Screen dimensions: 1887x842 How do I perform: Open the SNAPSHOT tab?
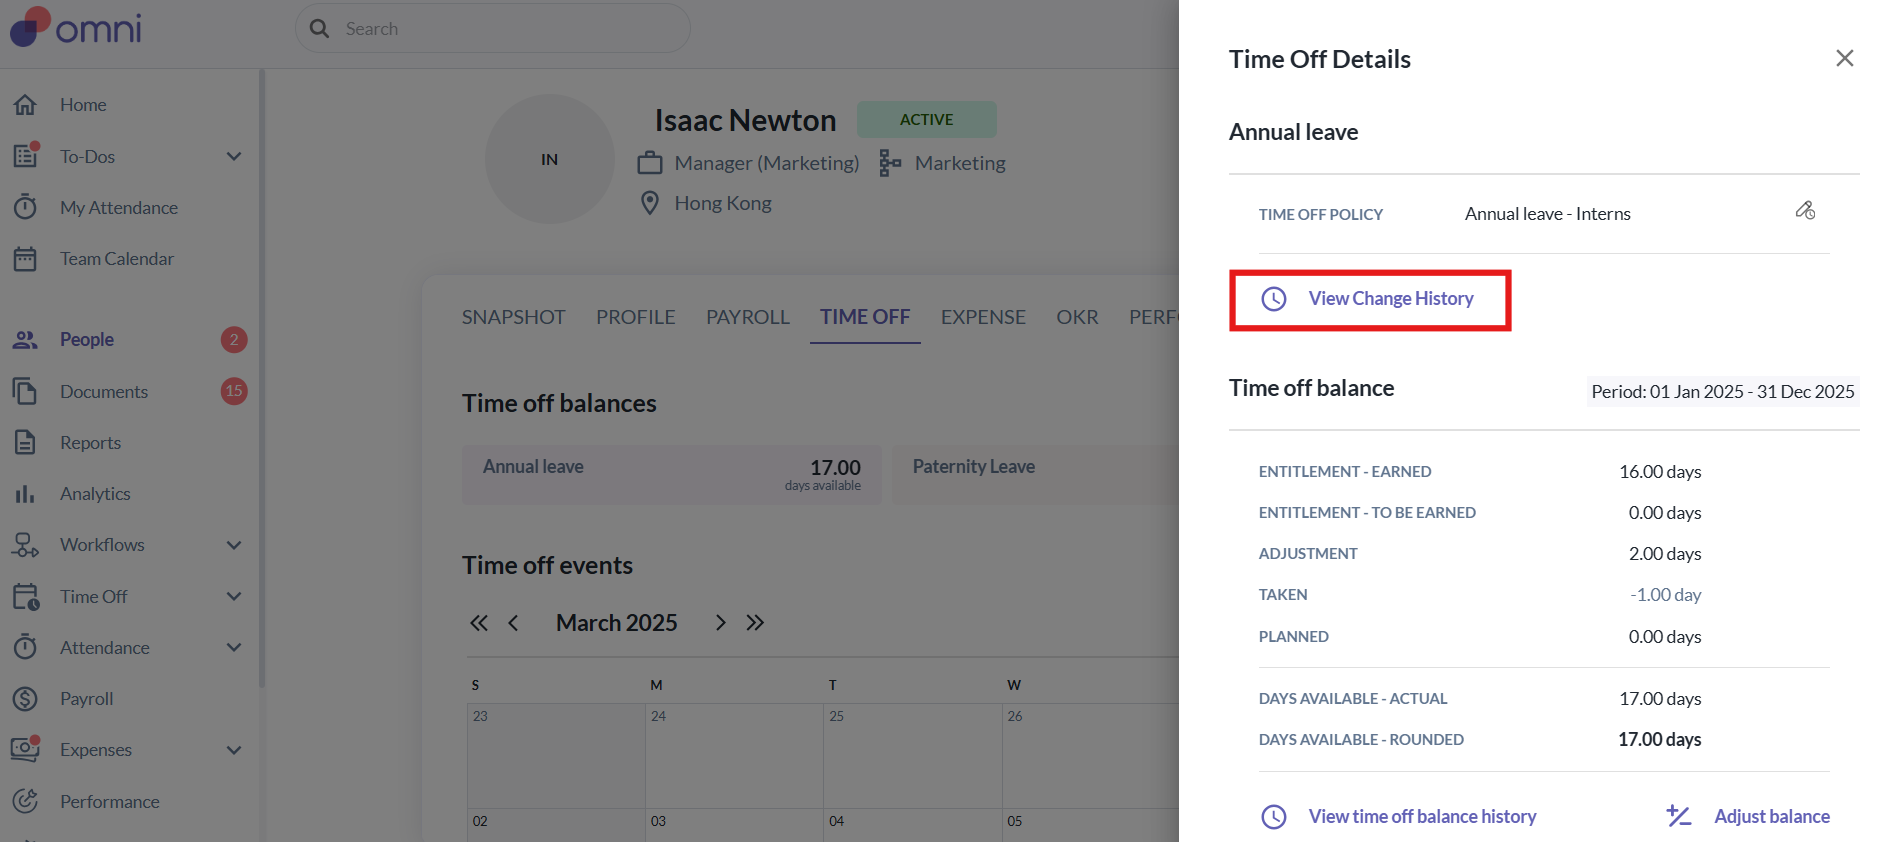pos(513,317)
